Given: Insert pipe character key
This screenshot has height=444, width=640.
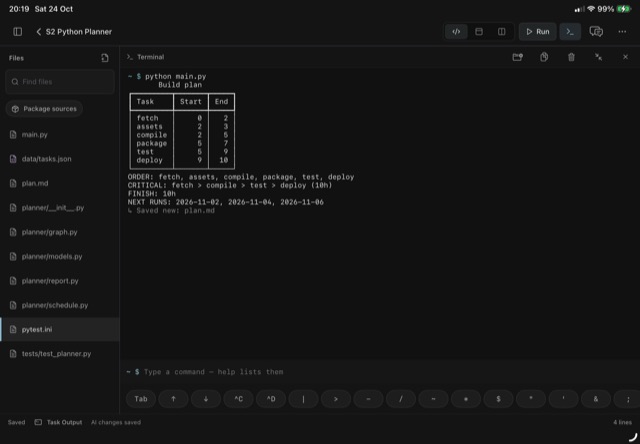Looking at the screenshot, I should tap(303, 399).
